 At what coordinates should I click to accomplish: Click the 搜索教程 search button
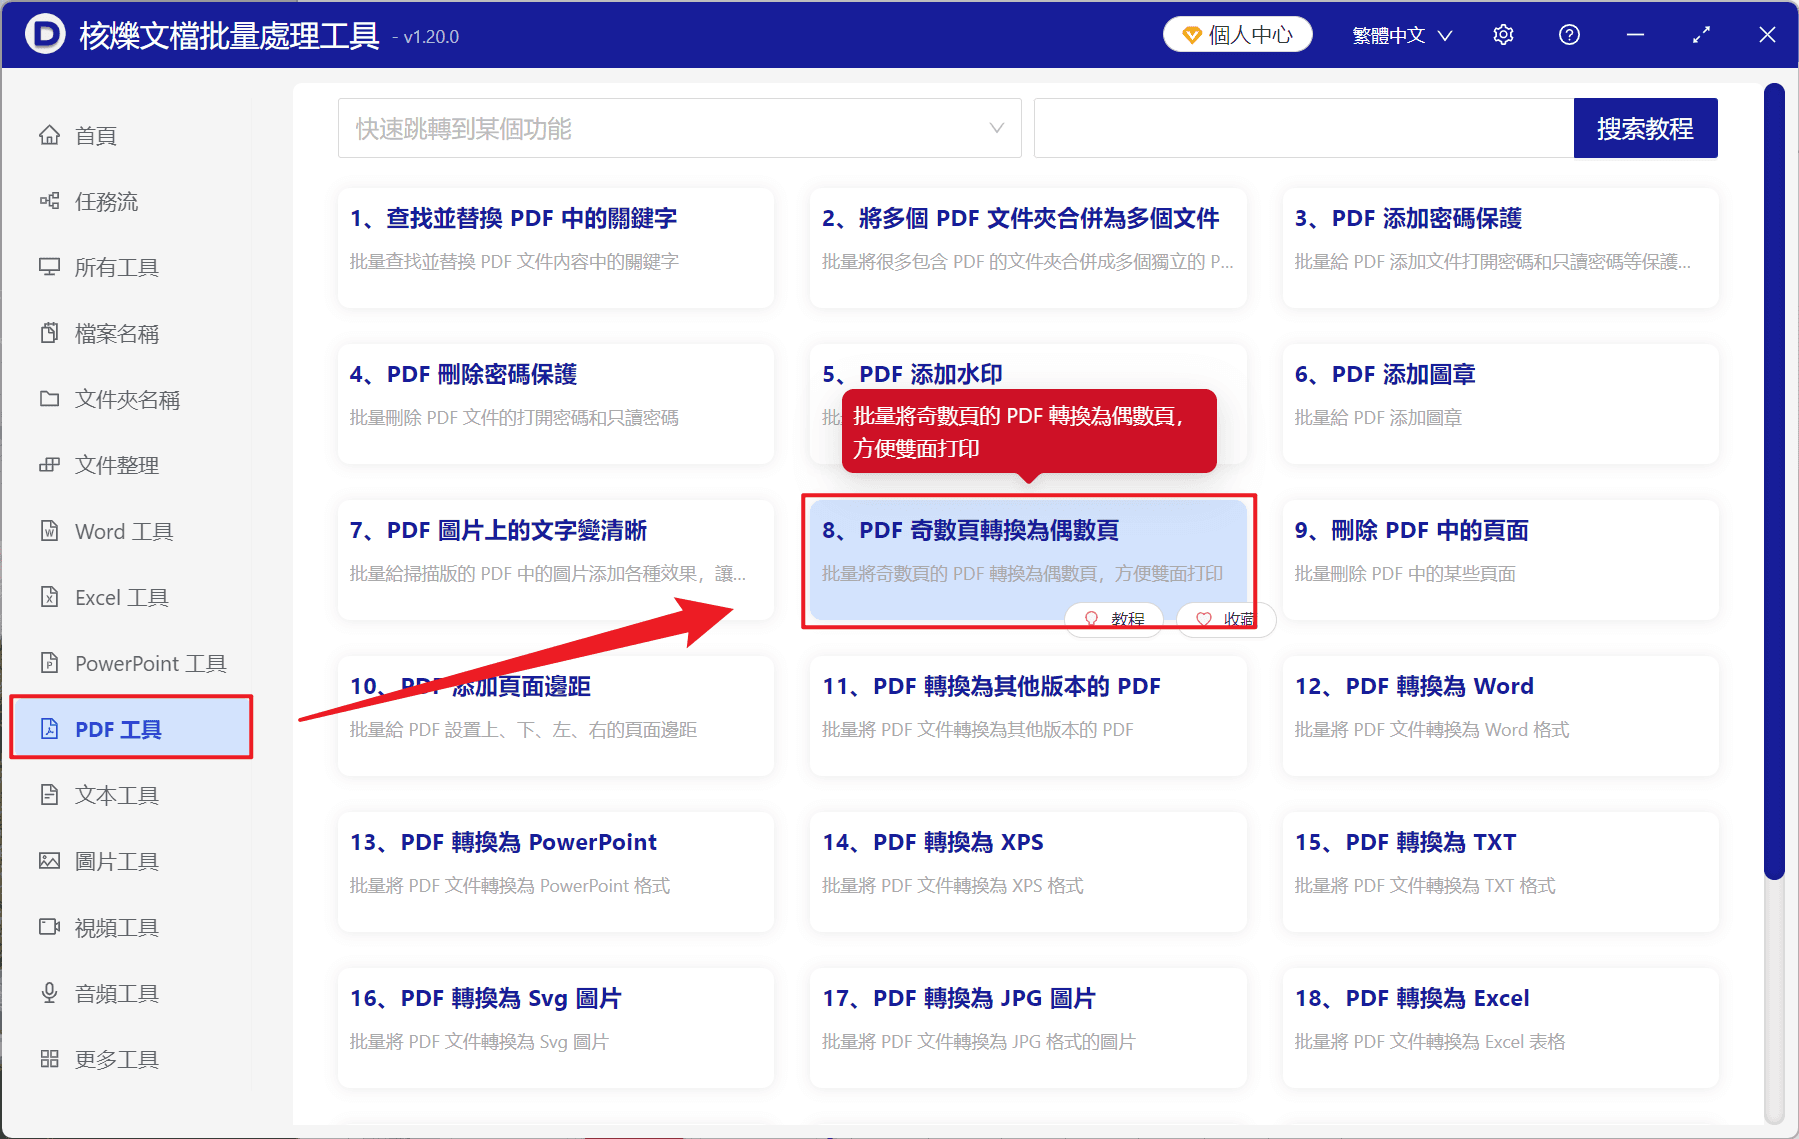pyautogui.click(x=1645, y=128)
